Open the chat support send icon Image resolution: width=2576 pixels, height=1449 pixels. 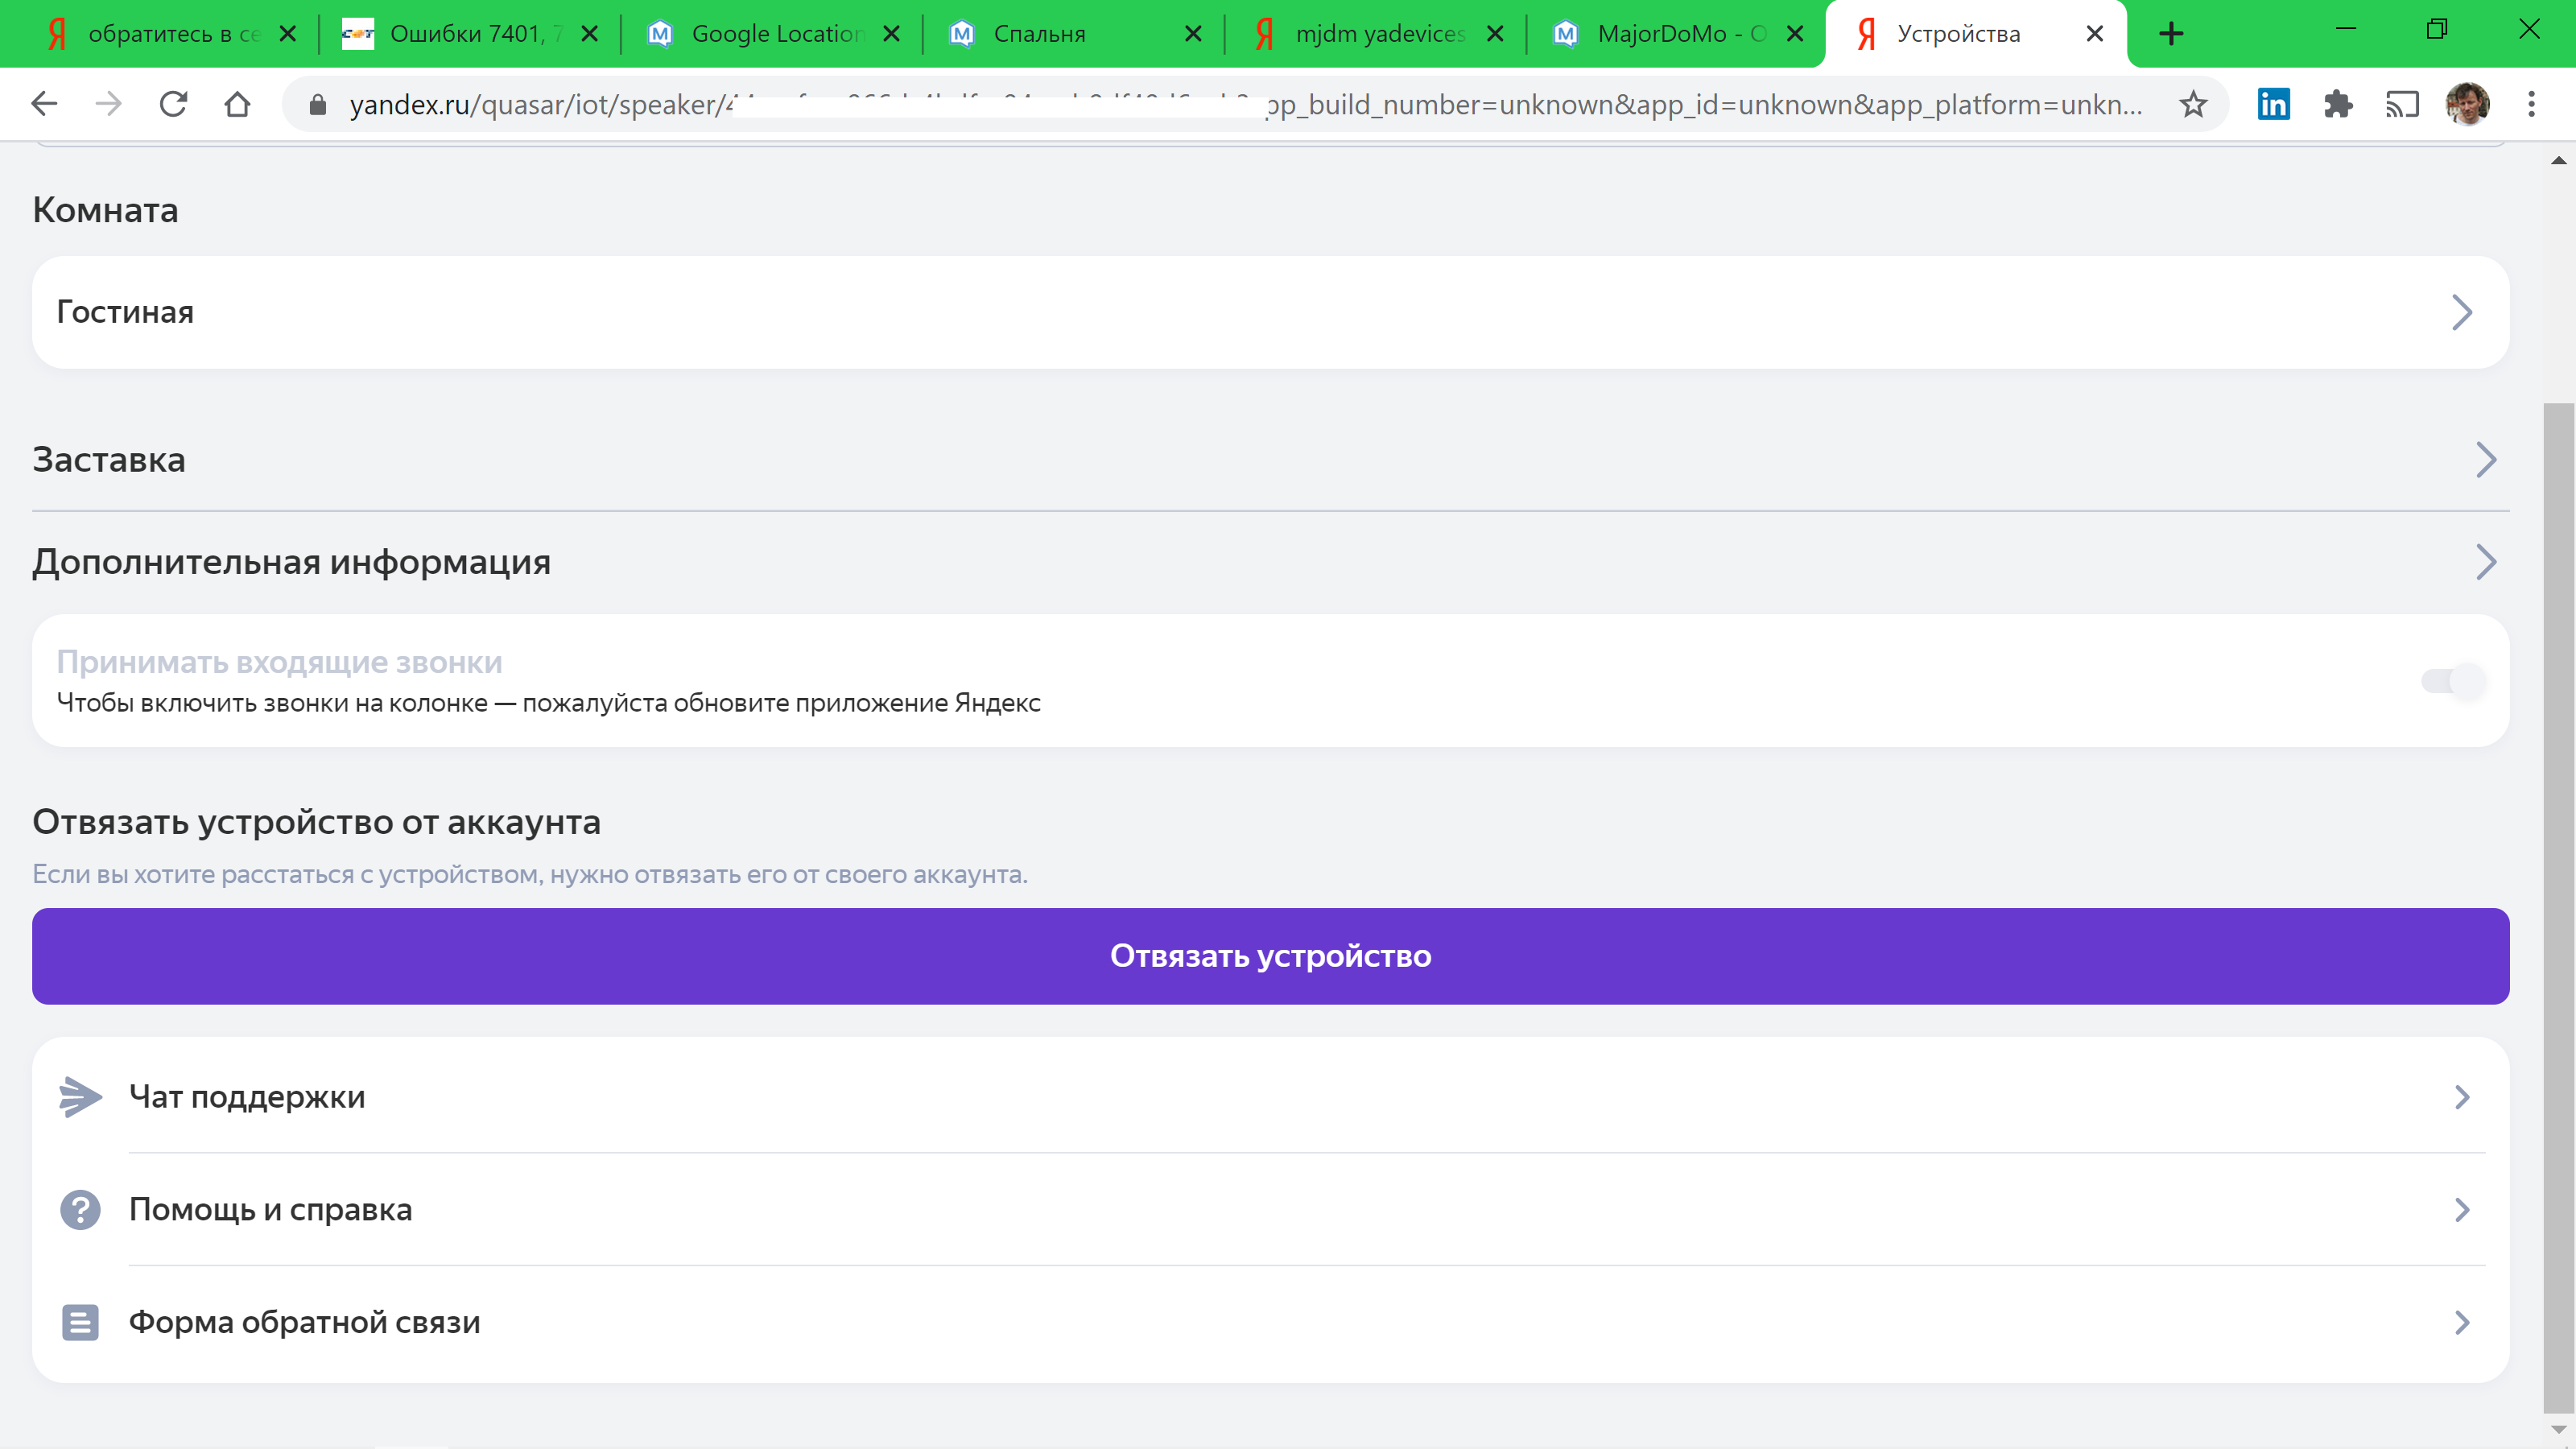[80, 1096]
